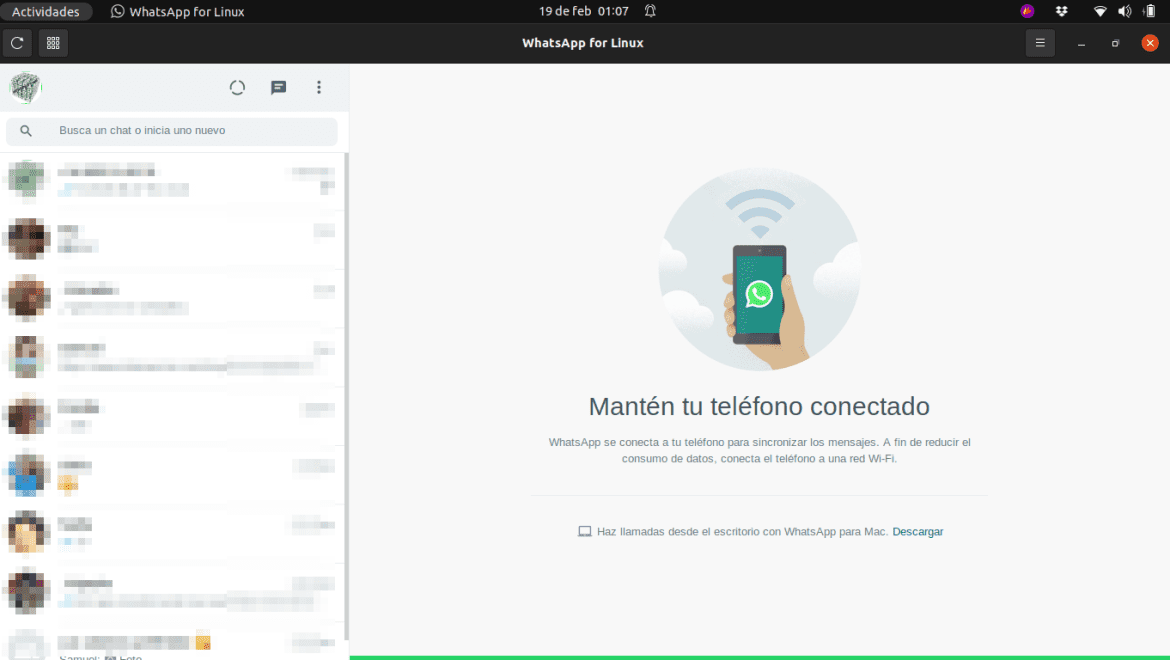Restore the WhatsApp for Linux window size
Viewport: 1170px width, 660px height.
[x=1116, y=43]
